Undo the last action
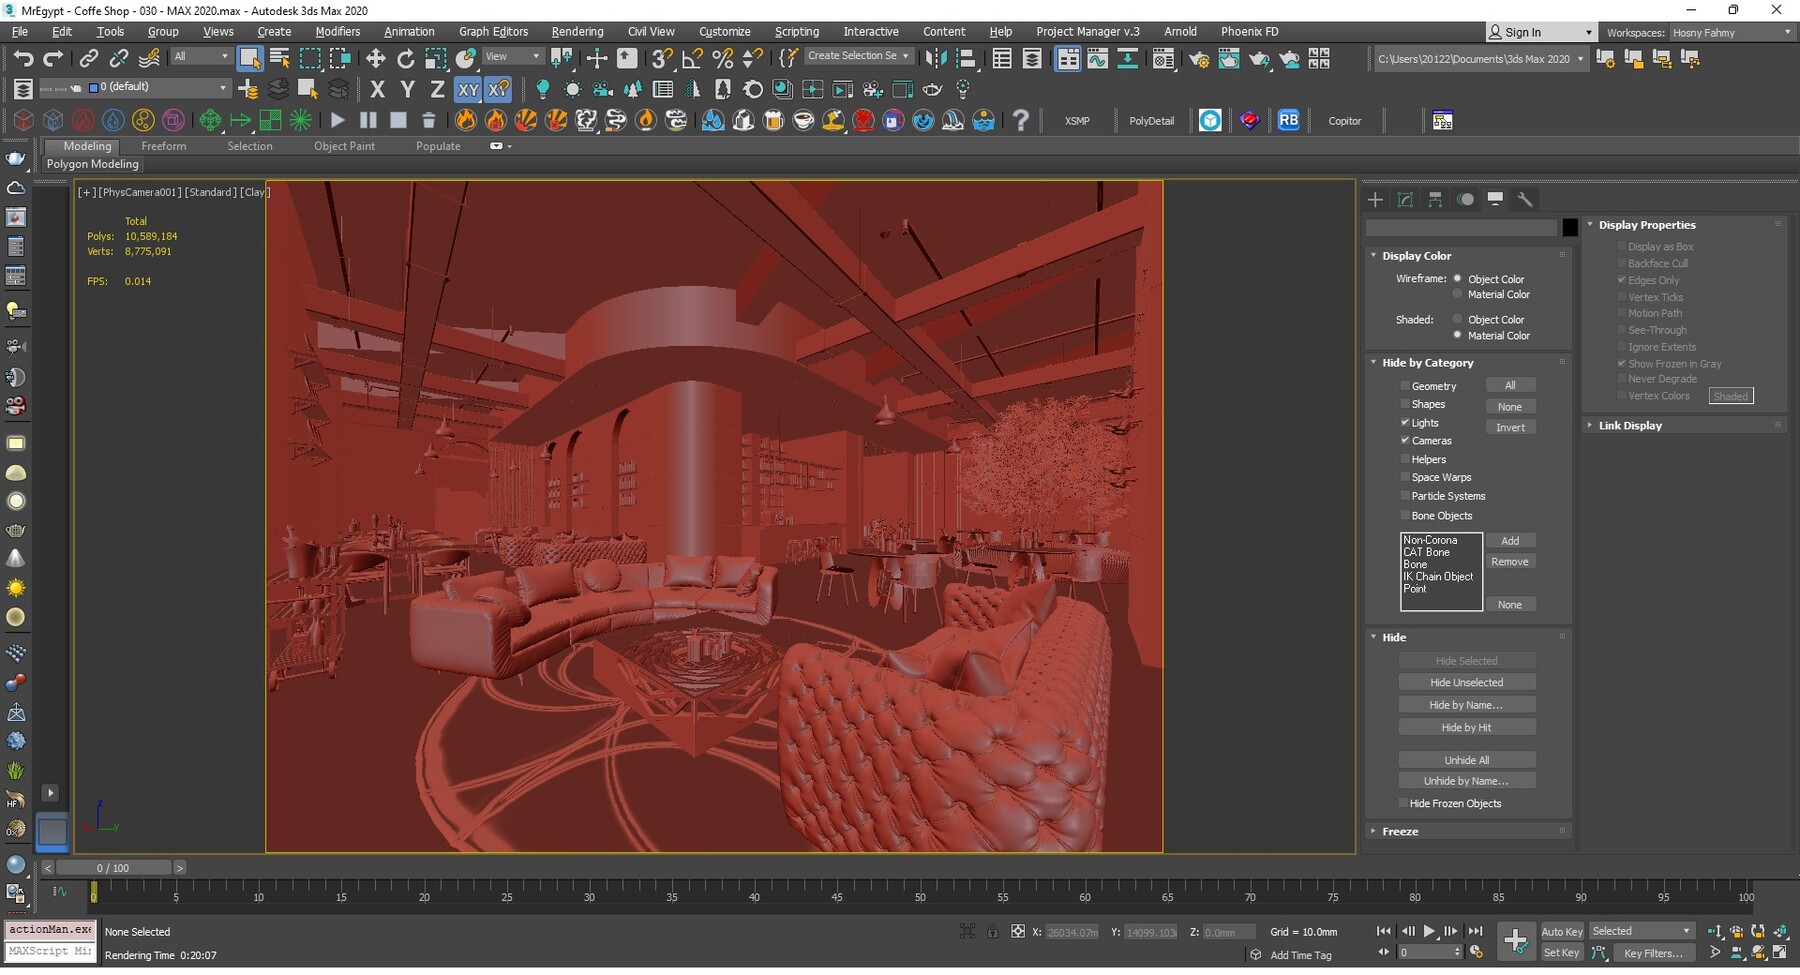This screenshot has height=975, width=1800. point(24,57)
